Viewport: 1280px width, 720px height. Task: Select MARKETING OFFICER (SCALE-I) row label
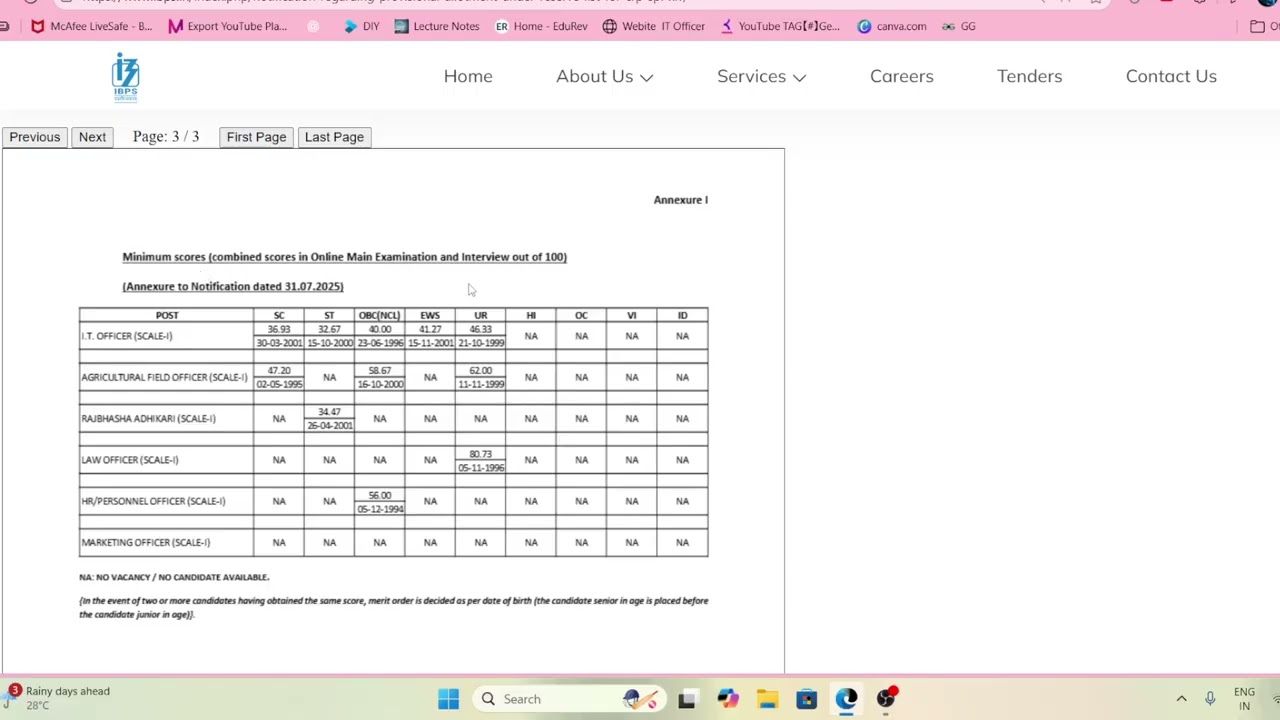[x=146, y=542]
